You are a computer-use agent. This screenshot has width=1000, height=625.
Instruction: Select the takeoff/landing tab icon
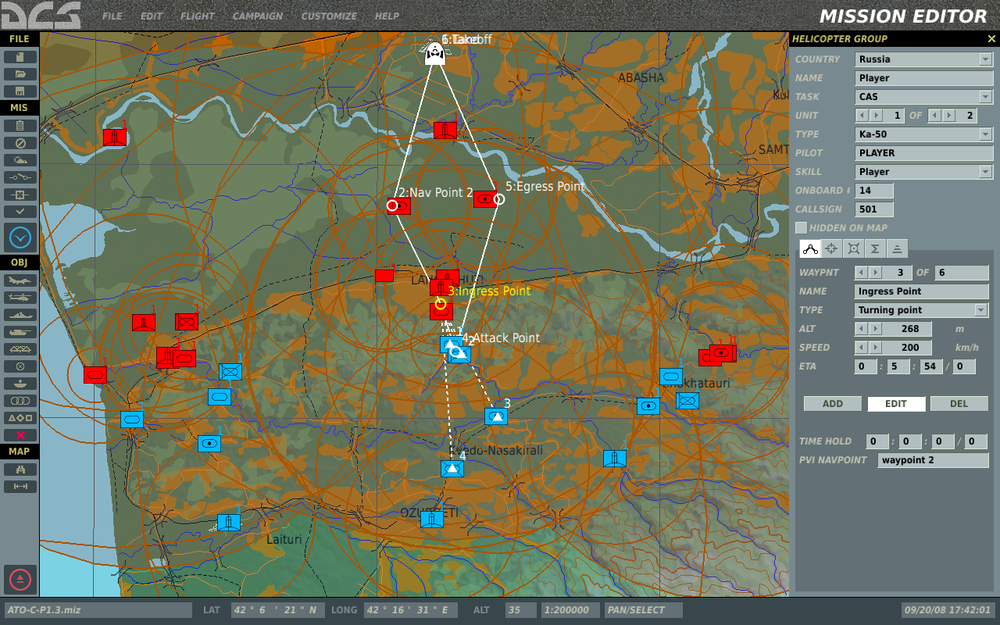click(895, 248)
